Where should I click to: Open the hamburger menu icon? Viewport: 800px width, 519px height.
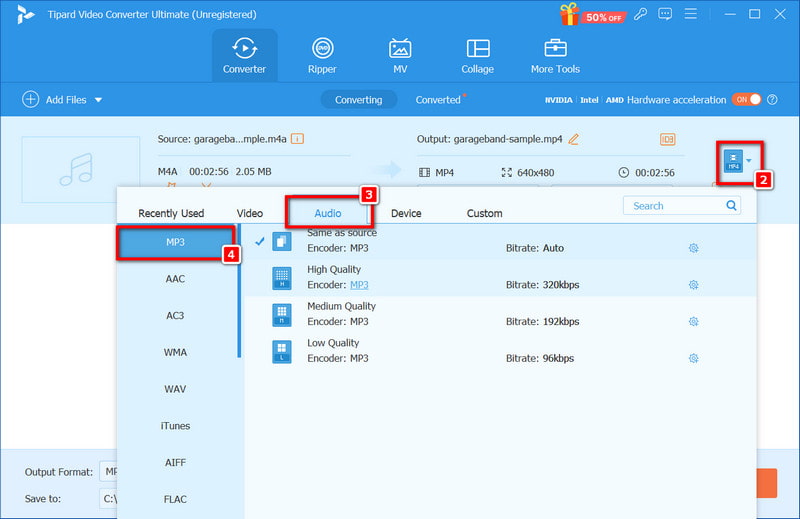tap(690, 14)
